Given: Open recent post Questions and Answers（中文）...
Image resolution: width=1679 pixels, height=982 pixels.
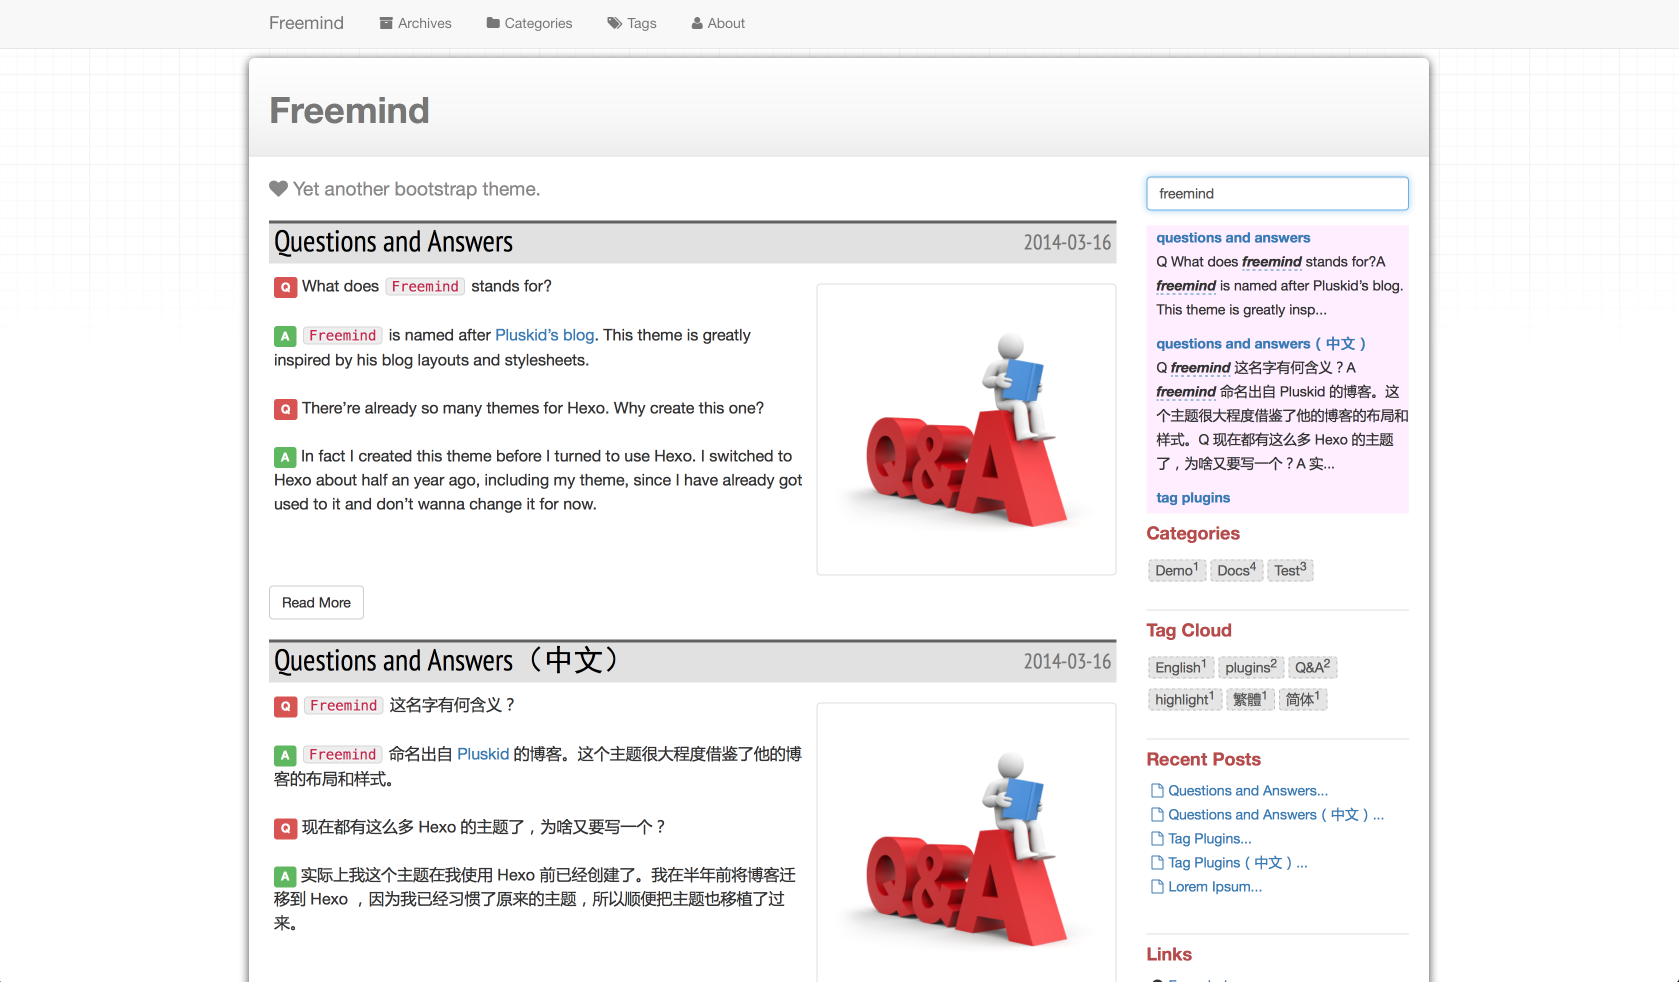Looking at the screenshot, I should [x=1276, y=815].
